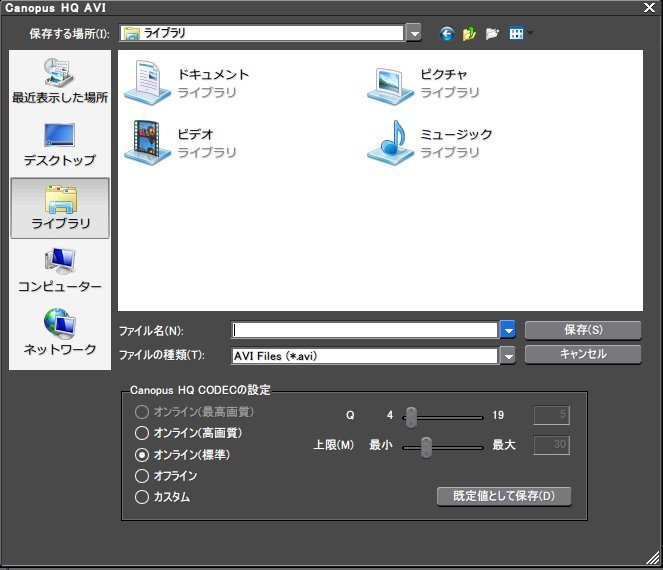Click the Q quality slider handle
The width and height of the screenshot is (663, 570).
point(411,417)
